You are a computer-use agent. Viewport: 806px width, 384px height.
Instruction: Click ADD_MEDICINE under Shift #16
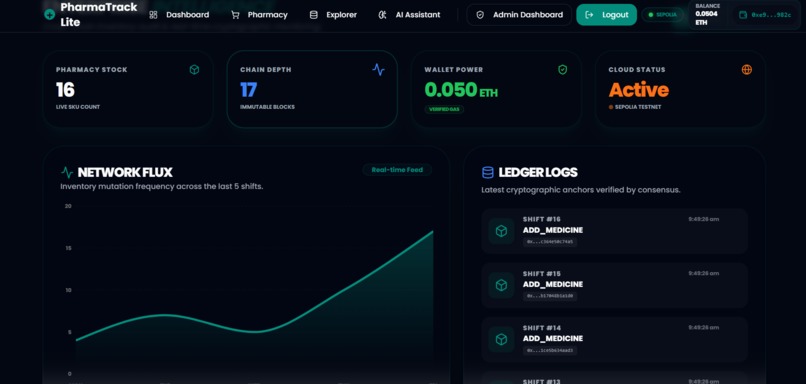coord(553,230)
